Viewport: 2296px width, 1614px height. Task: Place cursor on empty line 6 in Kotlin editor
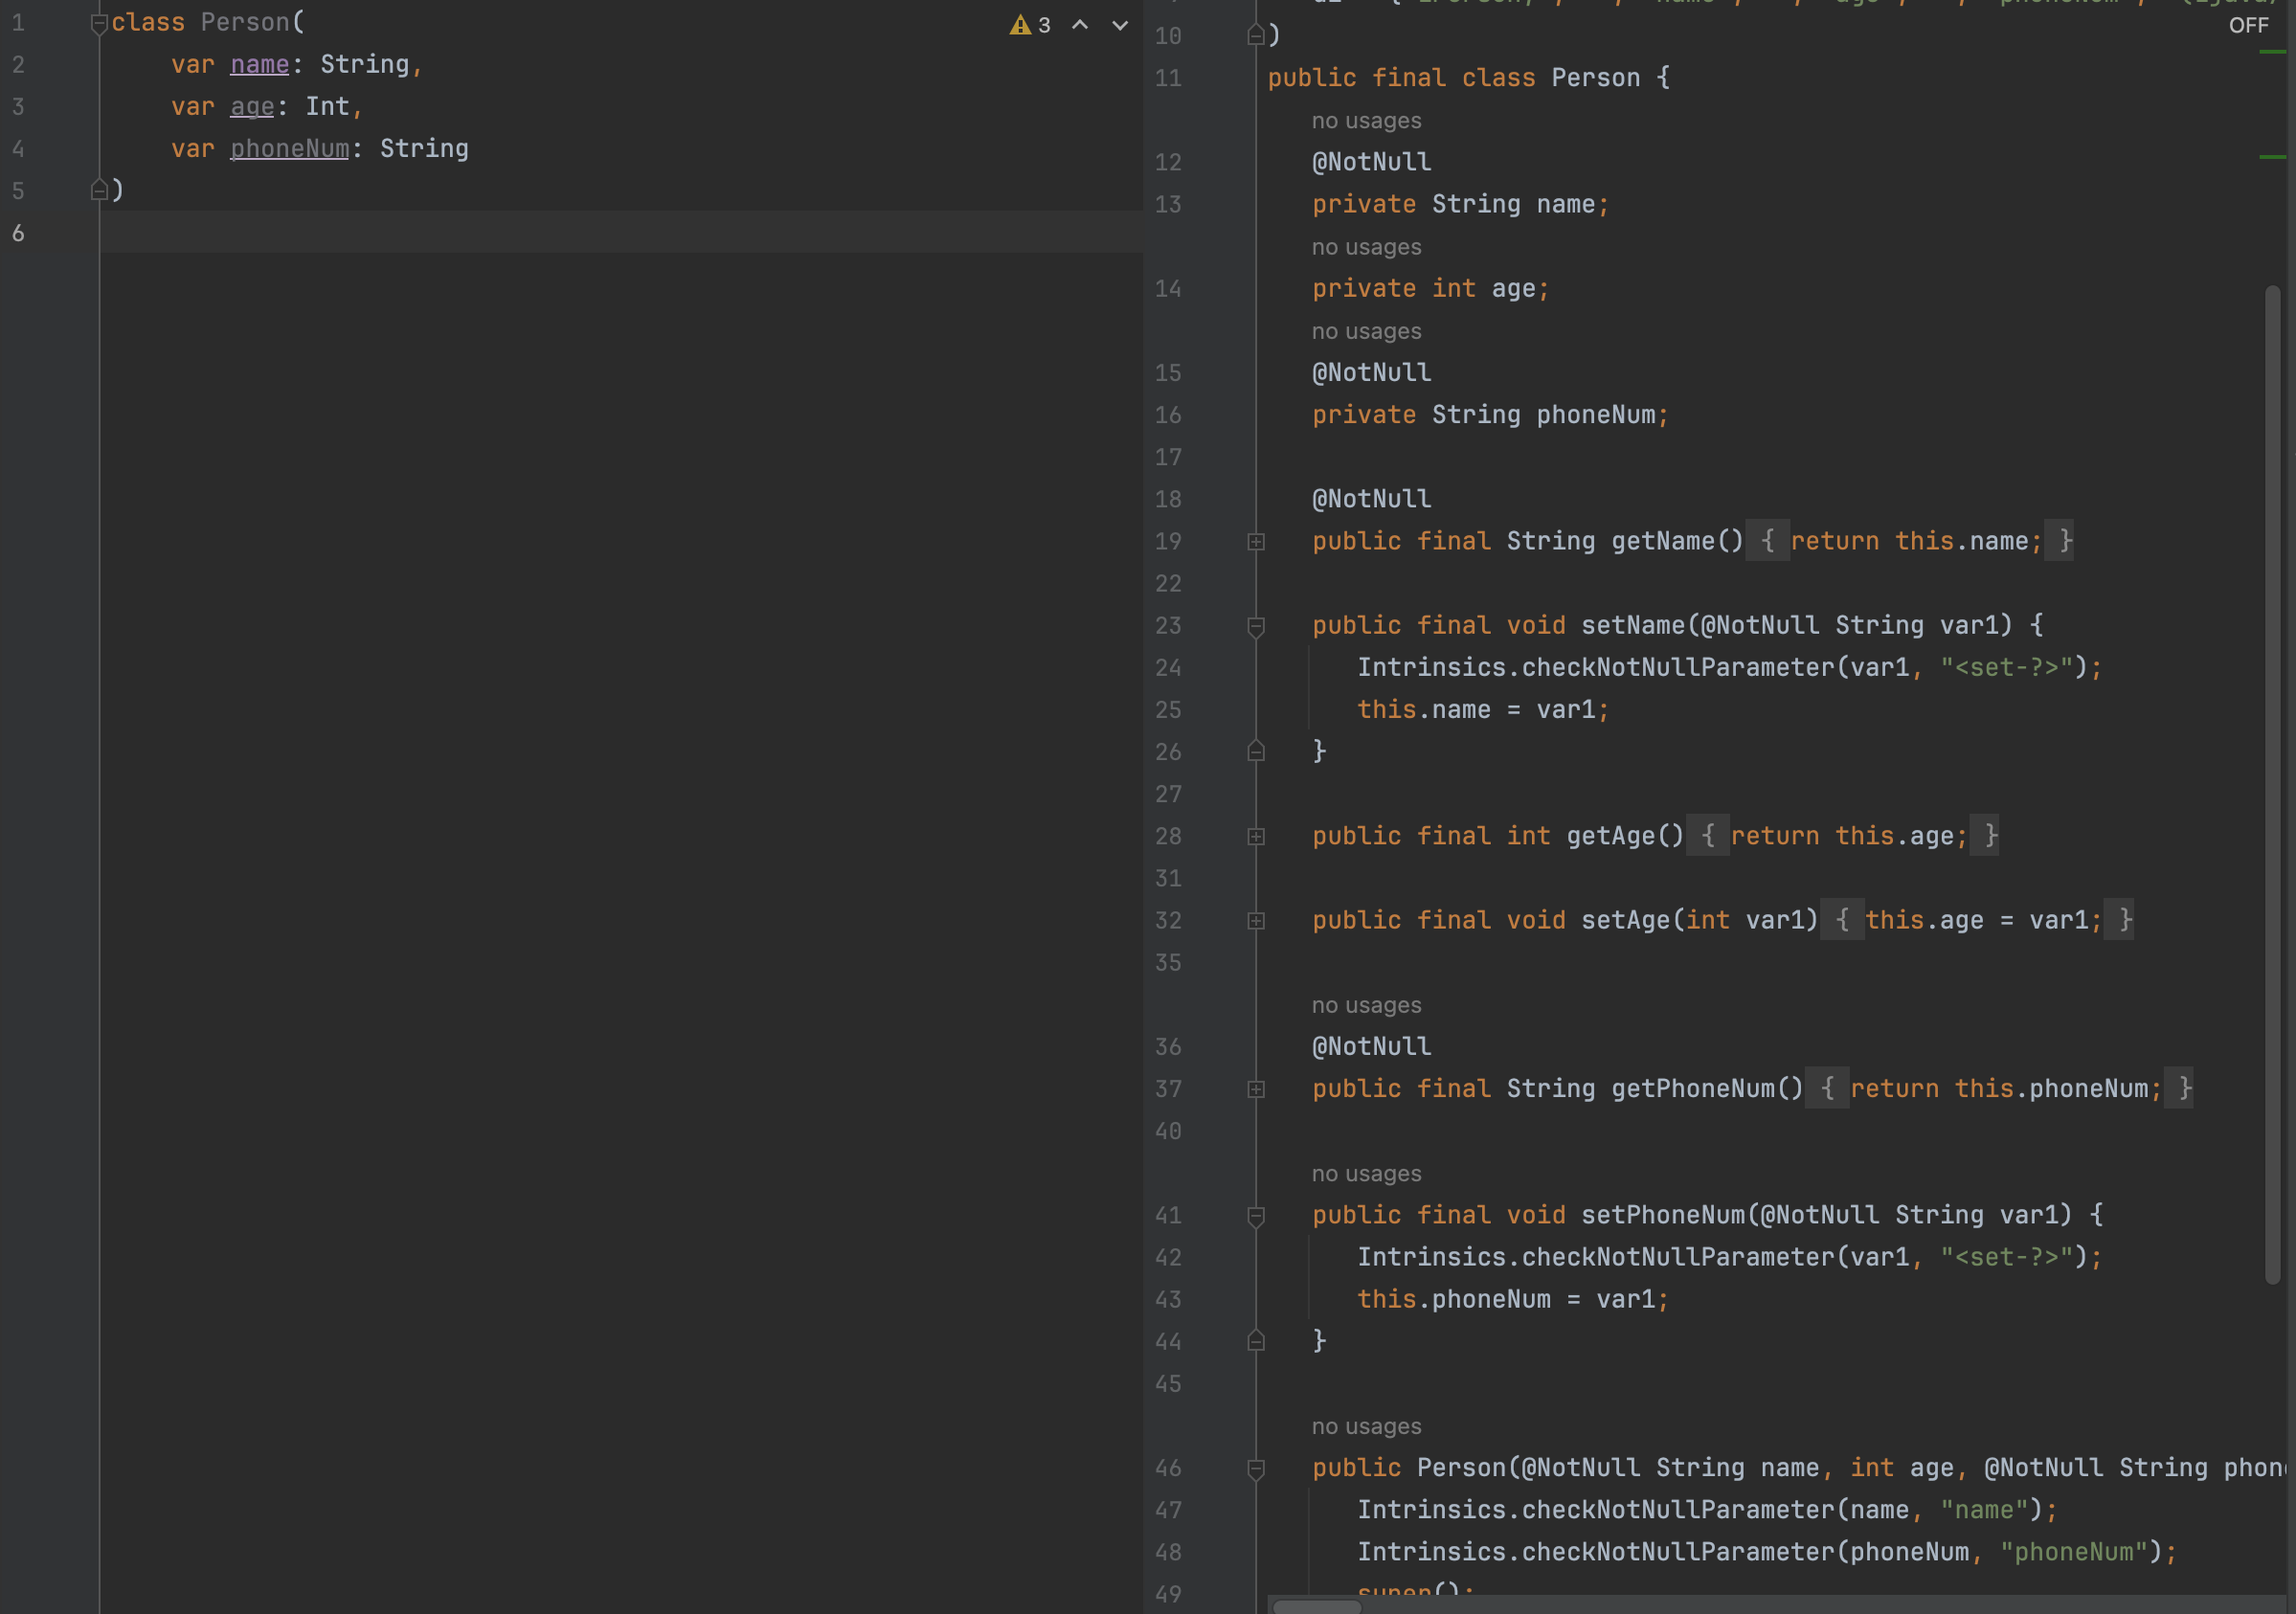tap(620, 232)
